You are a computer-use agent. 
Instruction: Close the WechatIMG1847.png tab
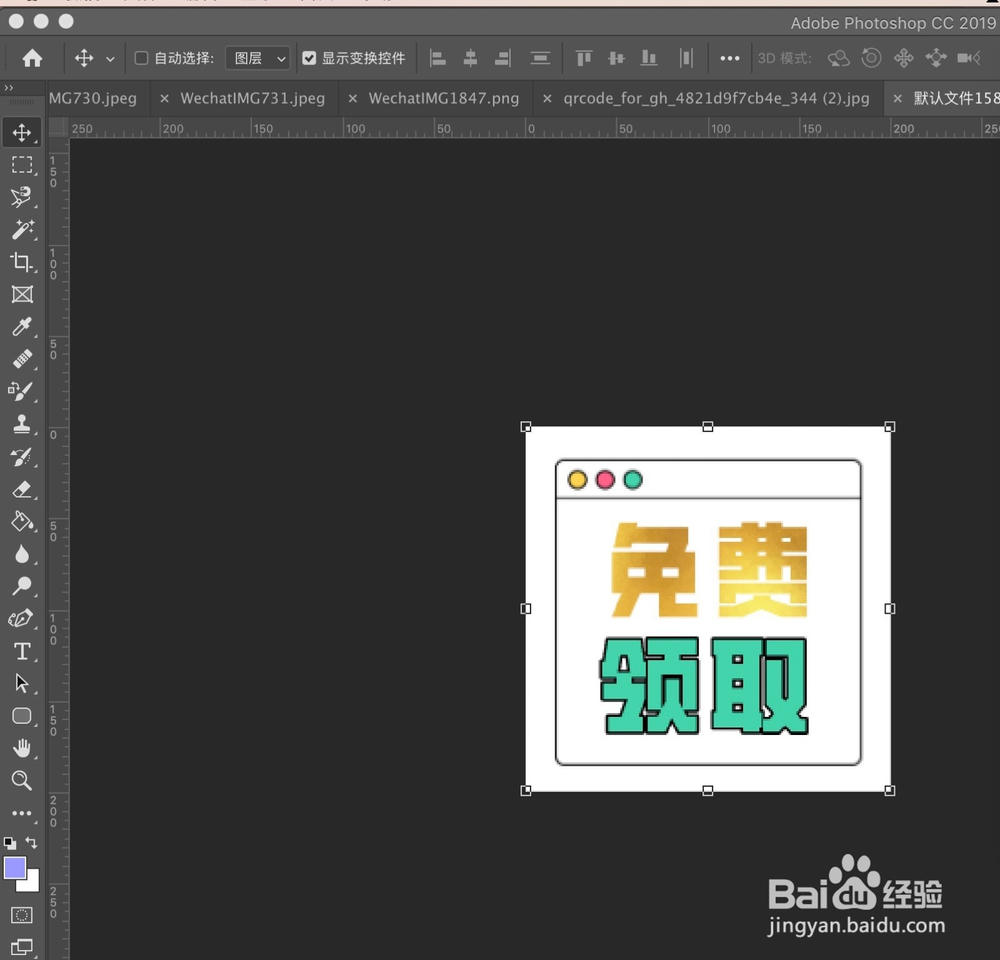tap(353, 98)
